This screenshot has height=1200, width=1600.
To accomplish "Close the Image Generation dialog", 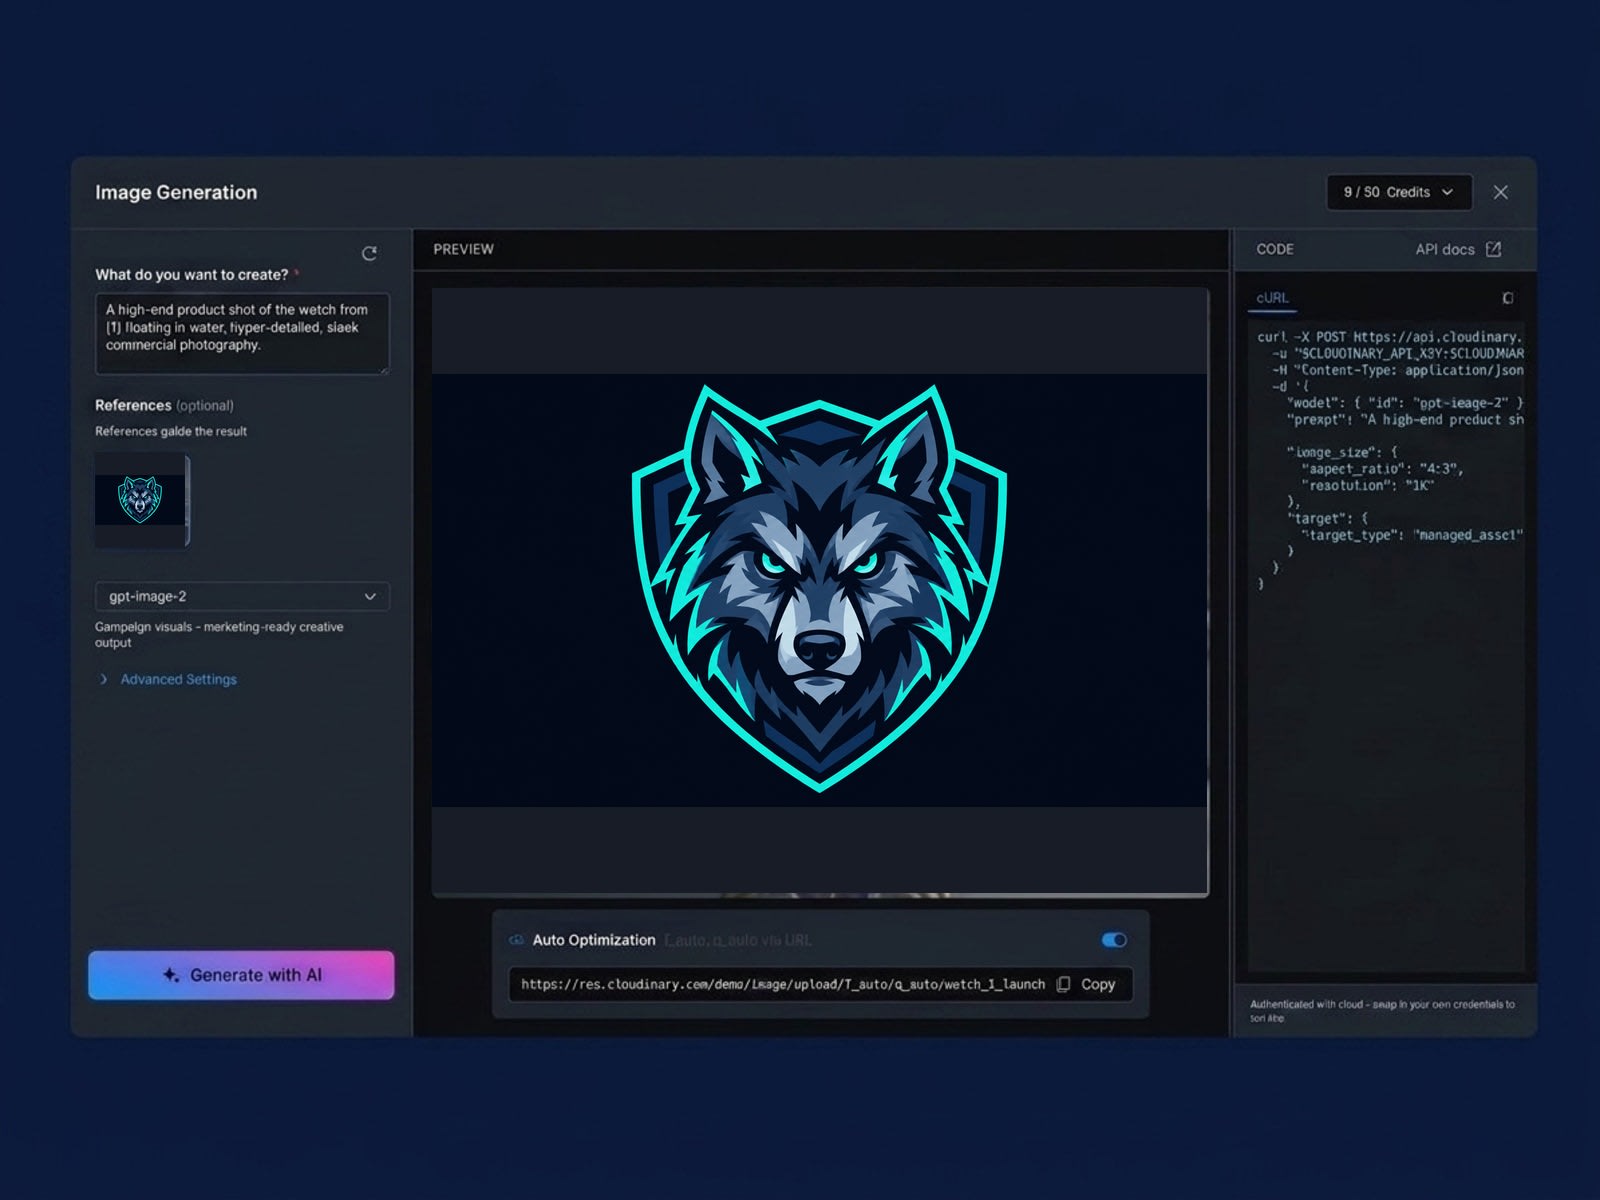I will (x=1500, y=192).
